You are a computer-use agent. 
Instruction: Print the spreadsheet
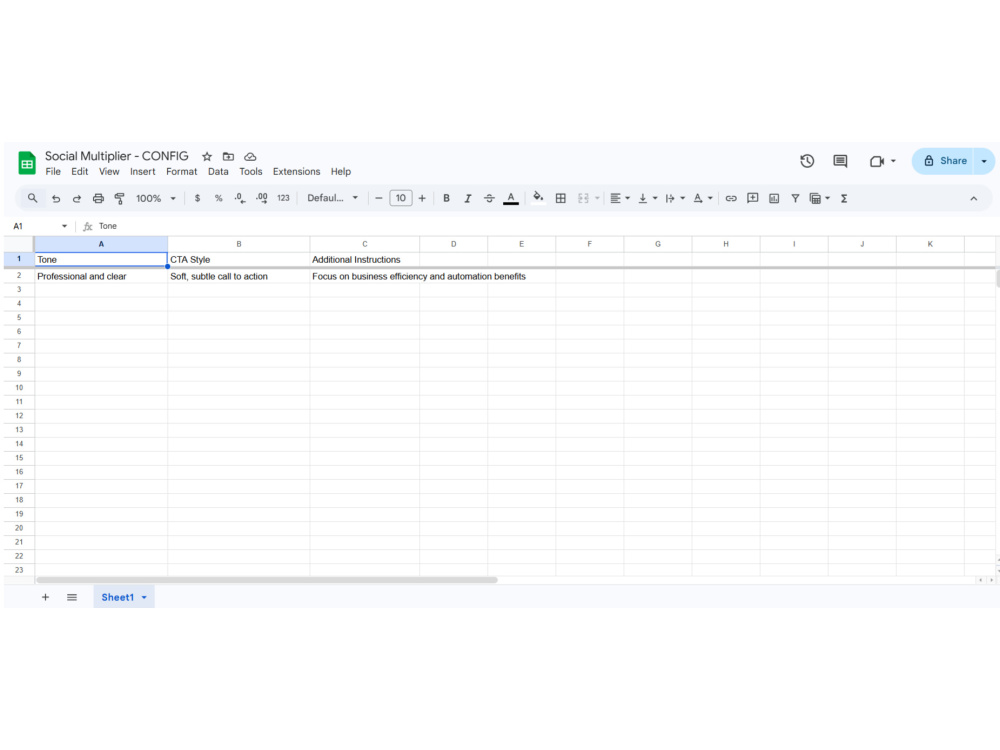[x=98, y=198]
